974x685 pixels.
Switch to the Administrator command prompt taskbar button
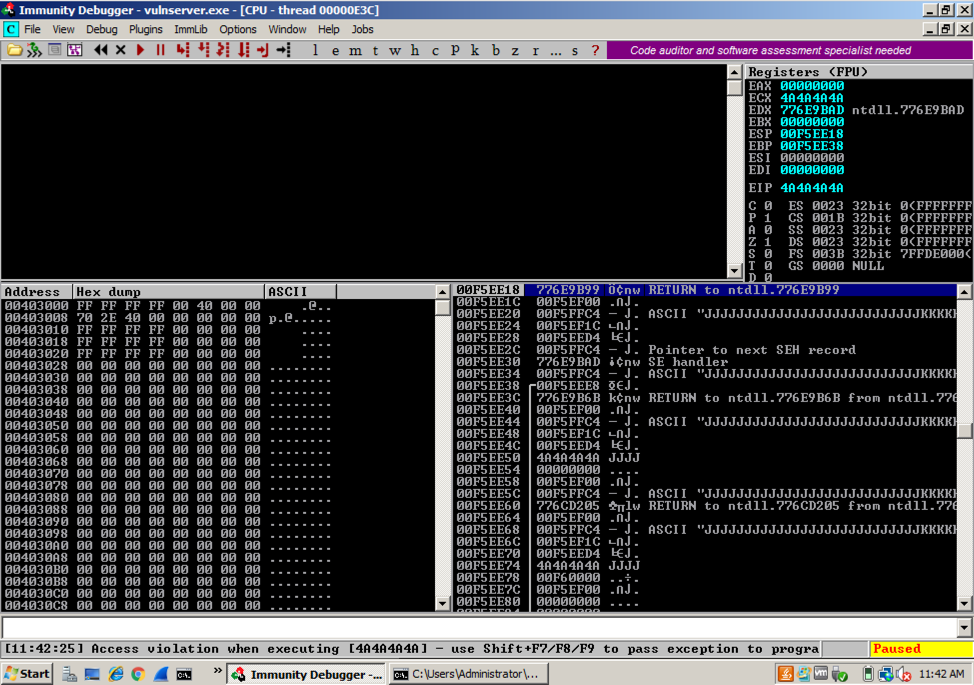pyautogui.click(x=468, y=674)
